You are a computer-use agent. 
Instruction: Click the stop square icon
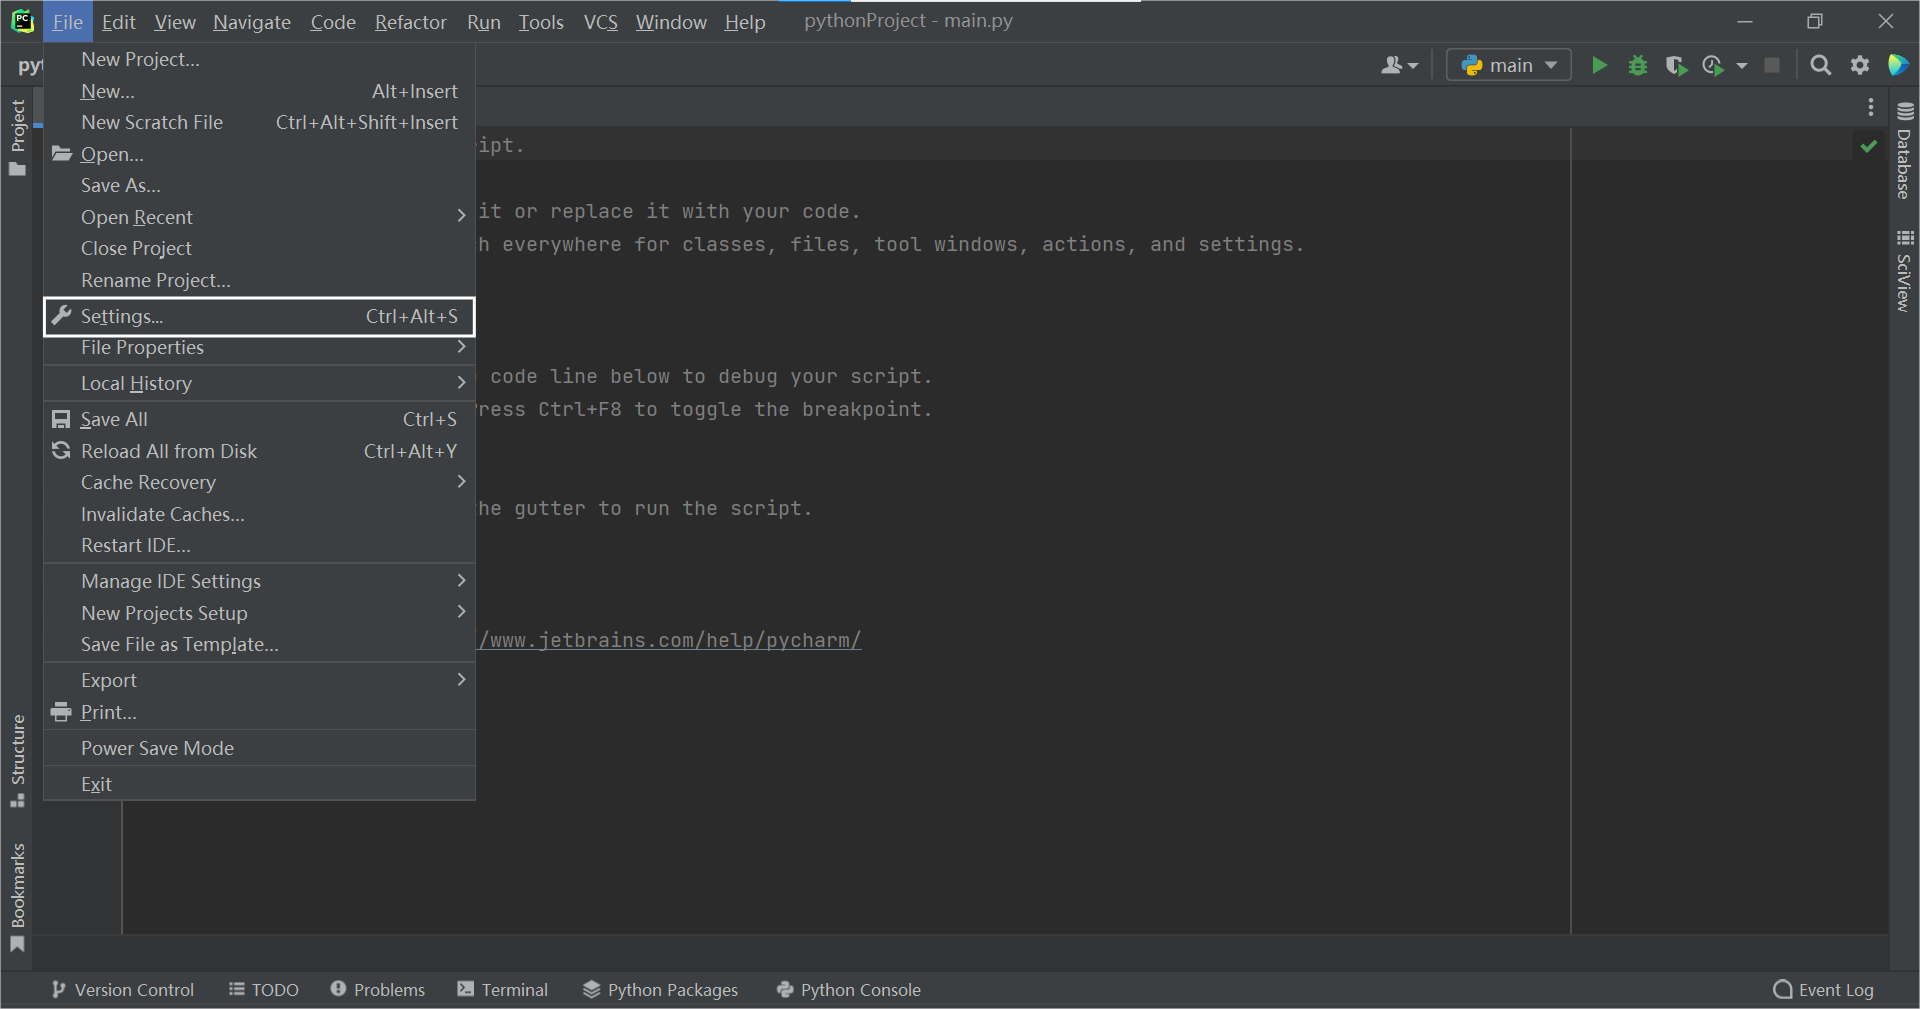click(x=1771, y=65)
